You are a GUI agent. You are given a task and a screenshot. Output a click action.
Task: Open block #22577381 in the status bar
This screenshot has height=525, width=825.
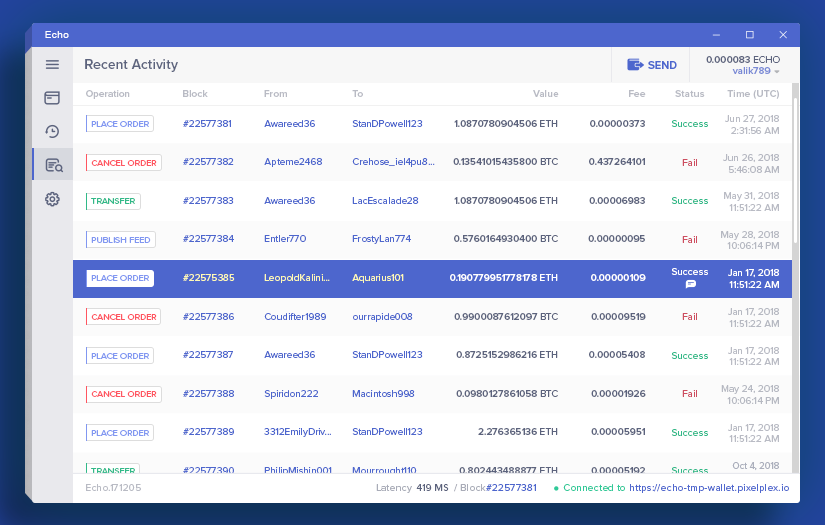[511, 488]
